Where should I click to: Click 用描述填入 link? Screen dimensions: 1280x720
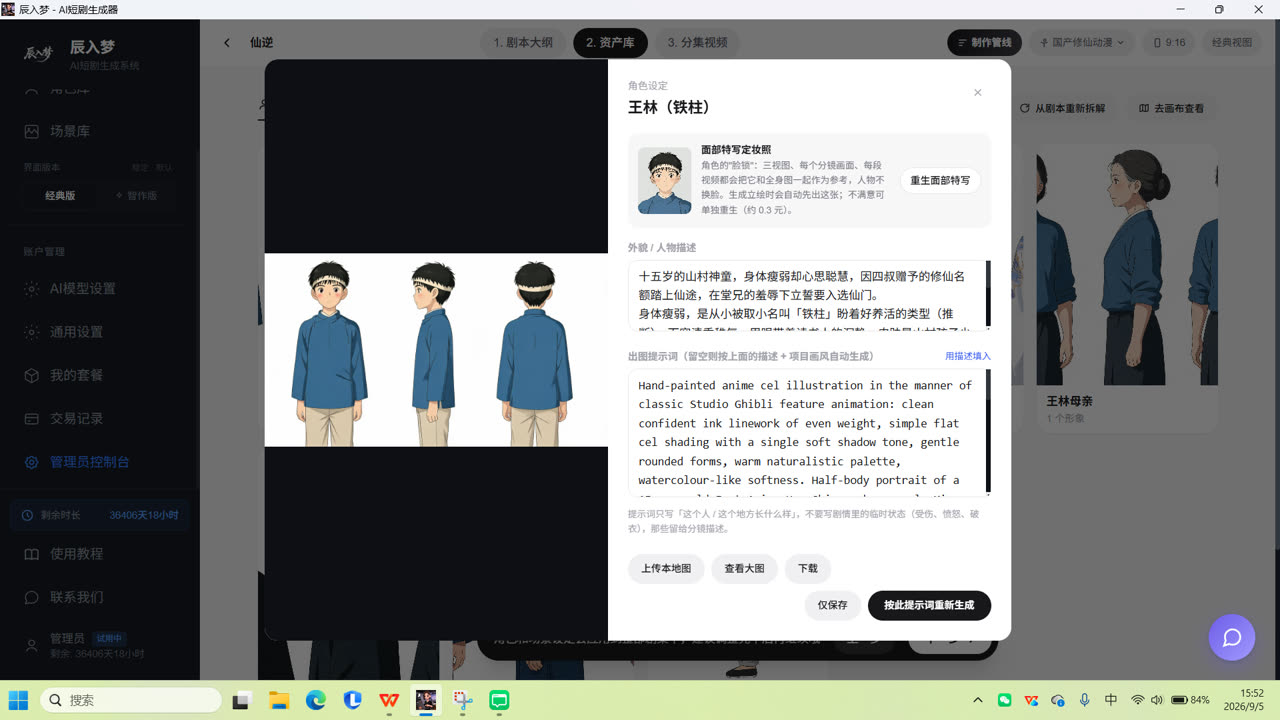tap(968, 356)
